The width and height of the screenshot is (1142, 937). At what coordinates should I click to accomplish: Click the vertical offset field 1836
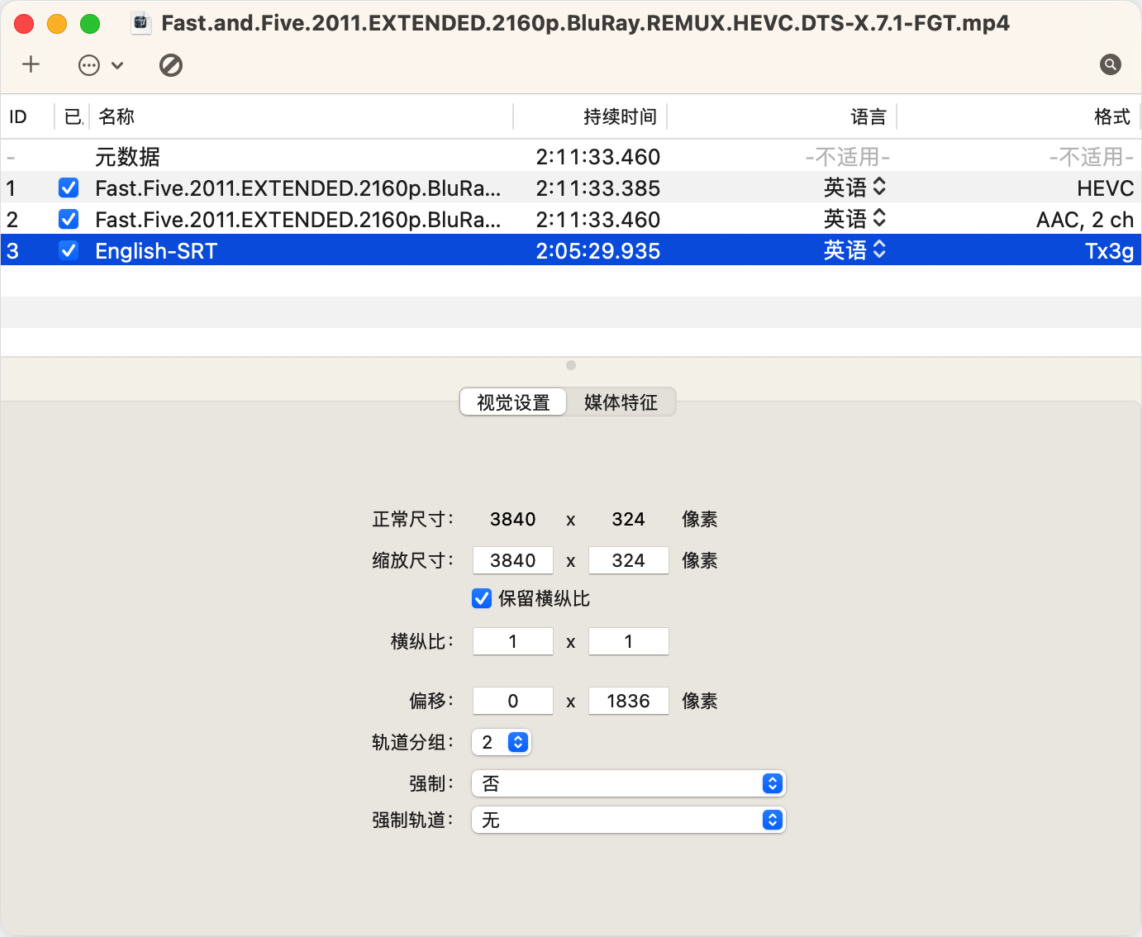(x=629, y=700)
